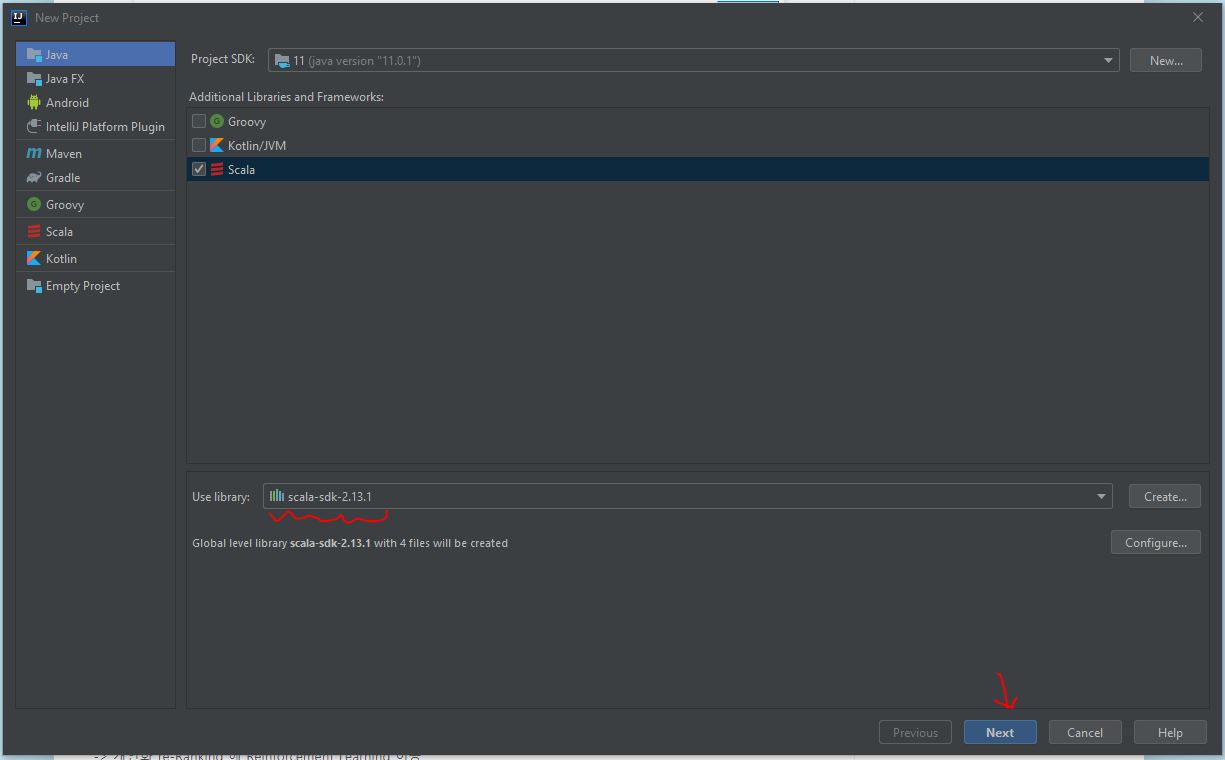Click the Android robot icon
1225x760 pixels.
pos(34,103)
